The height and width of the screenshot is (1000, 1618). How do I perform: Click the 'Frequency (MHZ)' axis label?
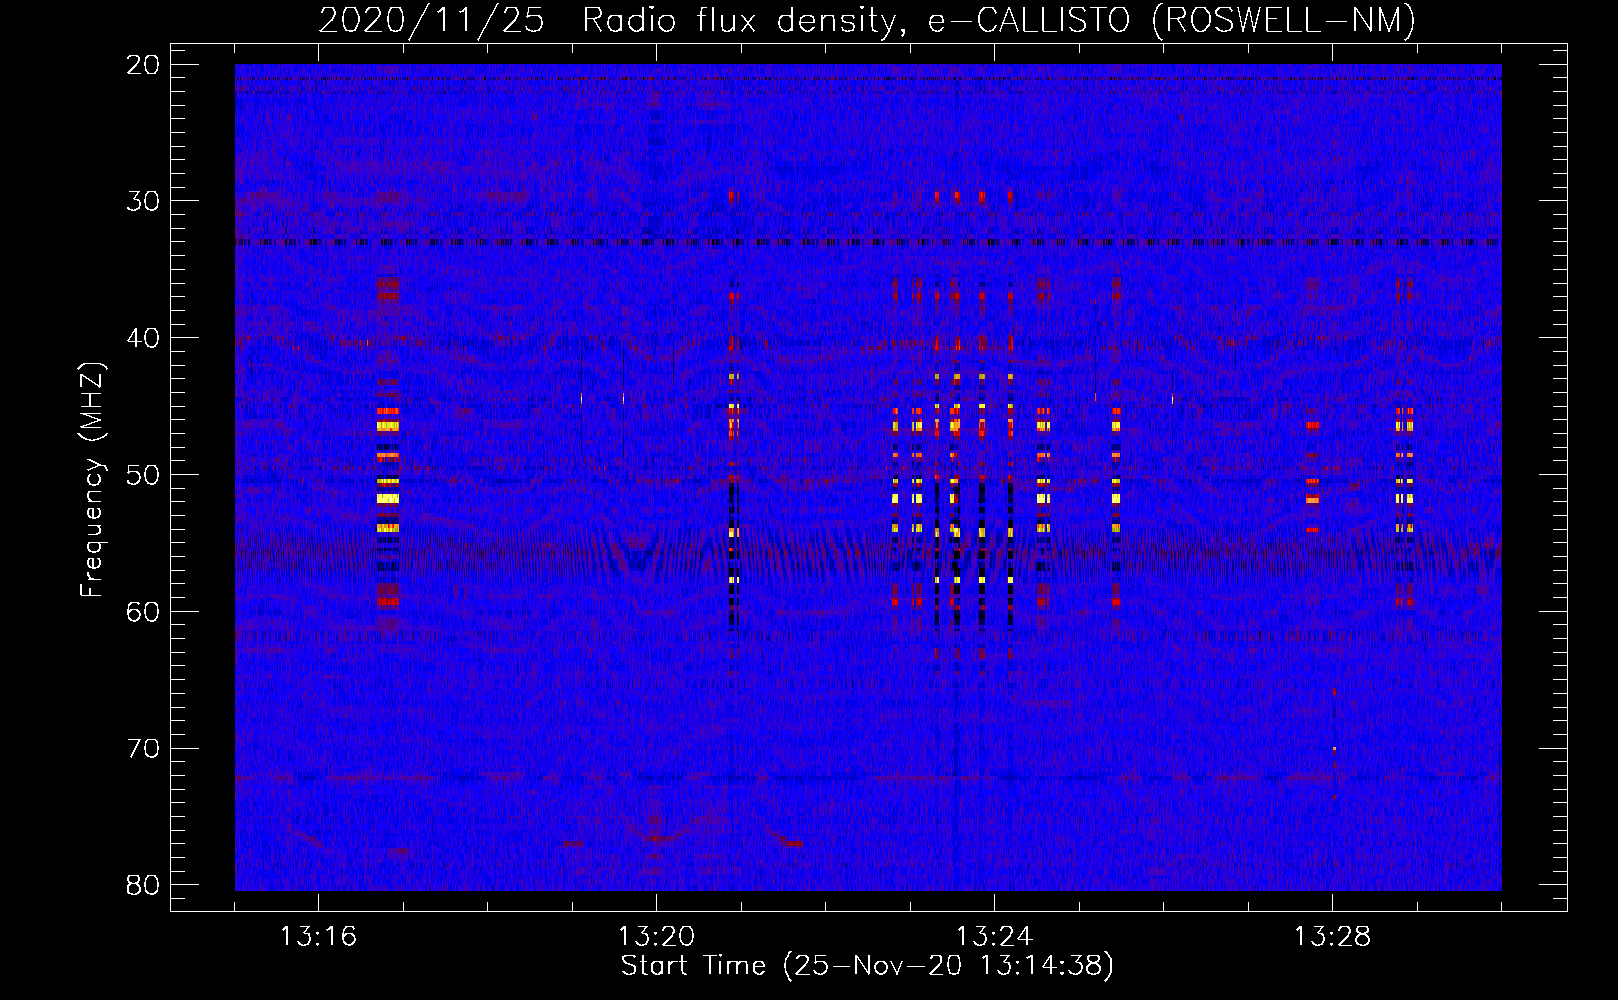click(x=92, y=479)
